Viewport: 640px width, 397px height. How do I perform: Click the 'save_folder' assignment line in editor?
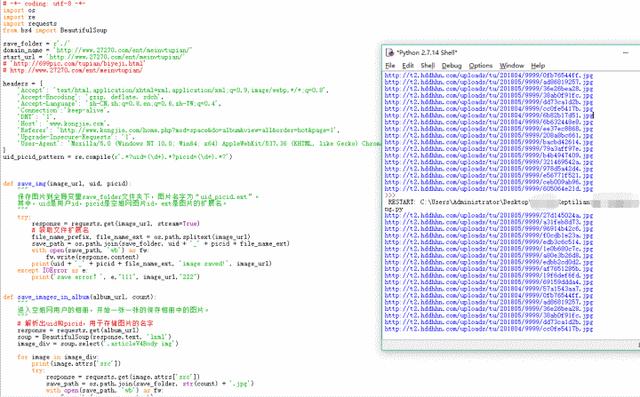[x=36, y=44]
